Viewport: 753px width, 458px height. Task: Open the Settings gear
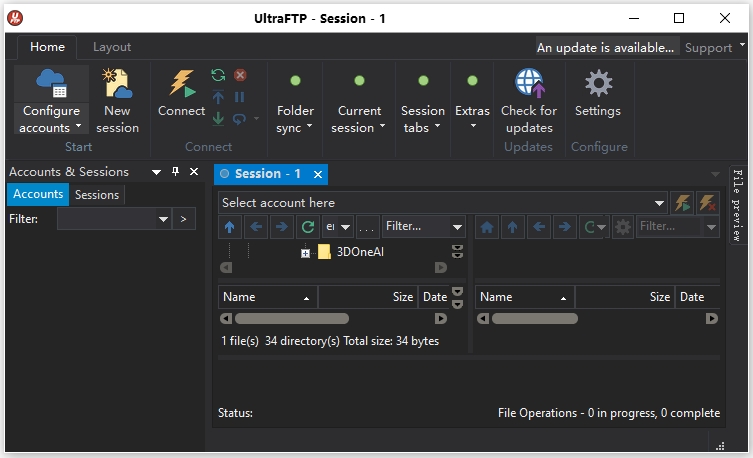pyautogui.click(x=598, y=84)
